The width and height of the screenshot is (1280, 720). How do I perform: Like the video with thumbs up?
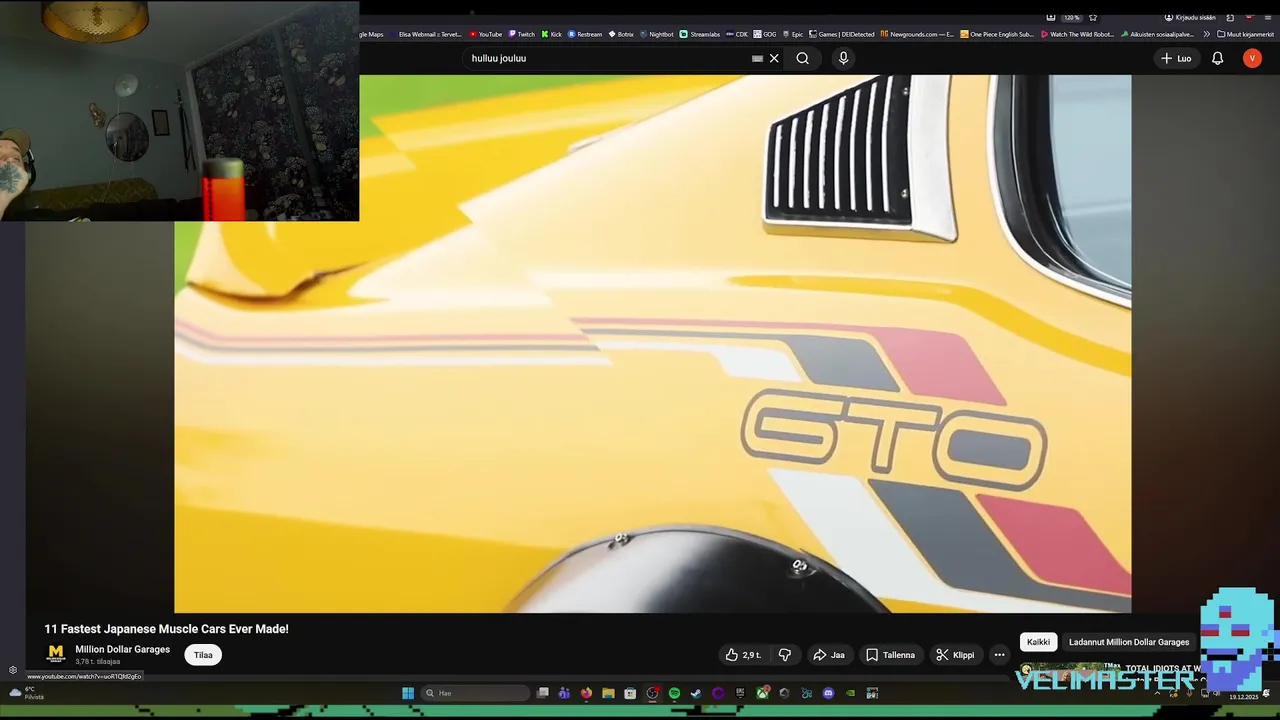[x=743, y=655]
